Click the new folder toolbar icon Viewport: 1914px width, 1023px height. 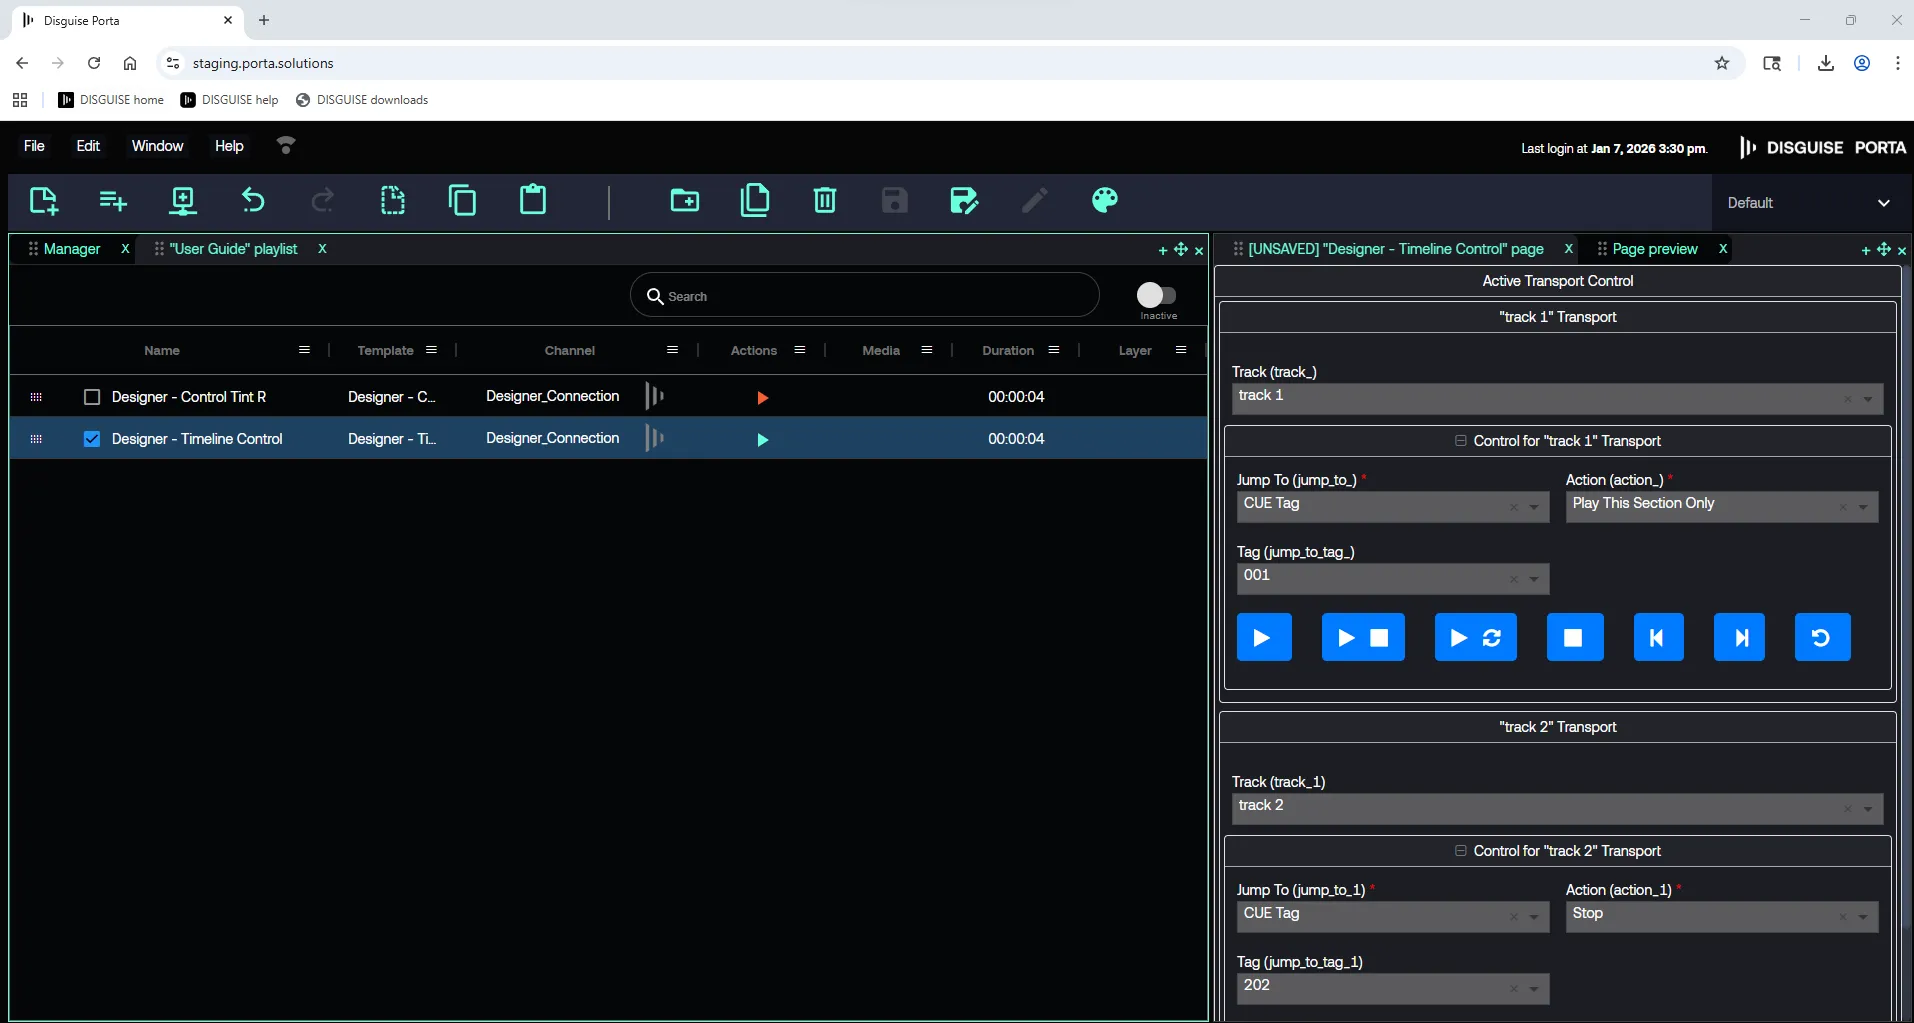click(685, 200)
